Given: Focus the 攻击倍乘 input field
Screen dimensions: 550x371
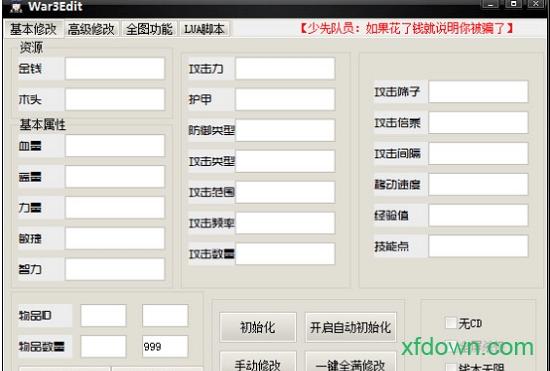Looking at the screenshot, I should click(478, 122).
